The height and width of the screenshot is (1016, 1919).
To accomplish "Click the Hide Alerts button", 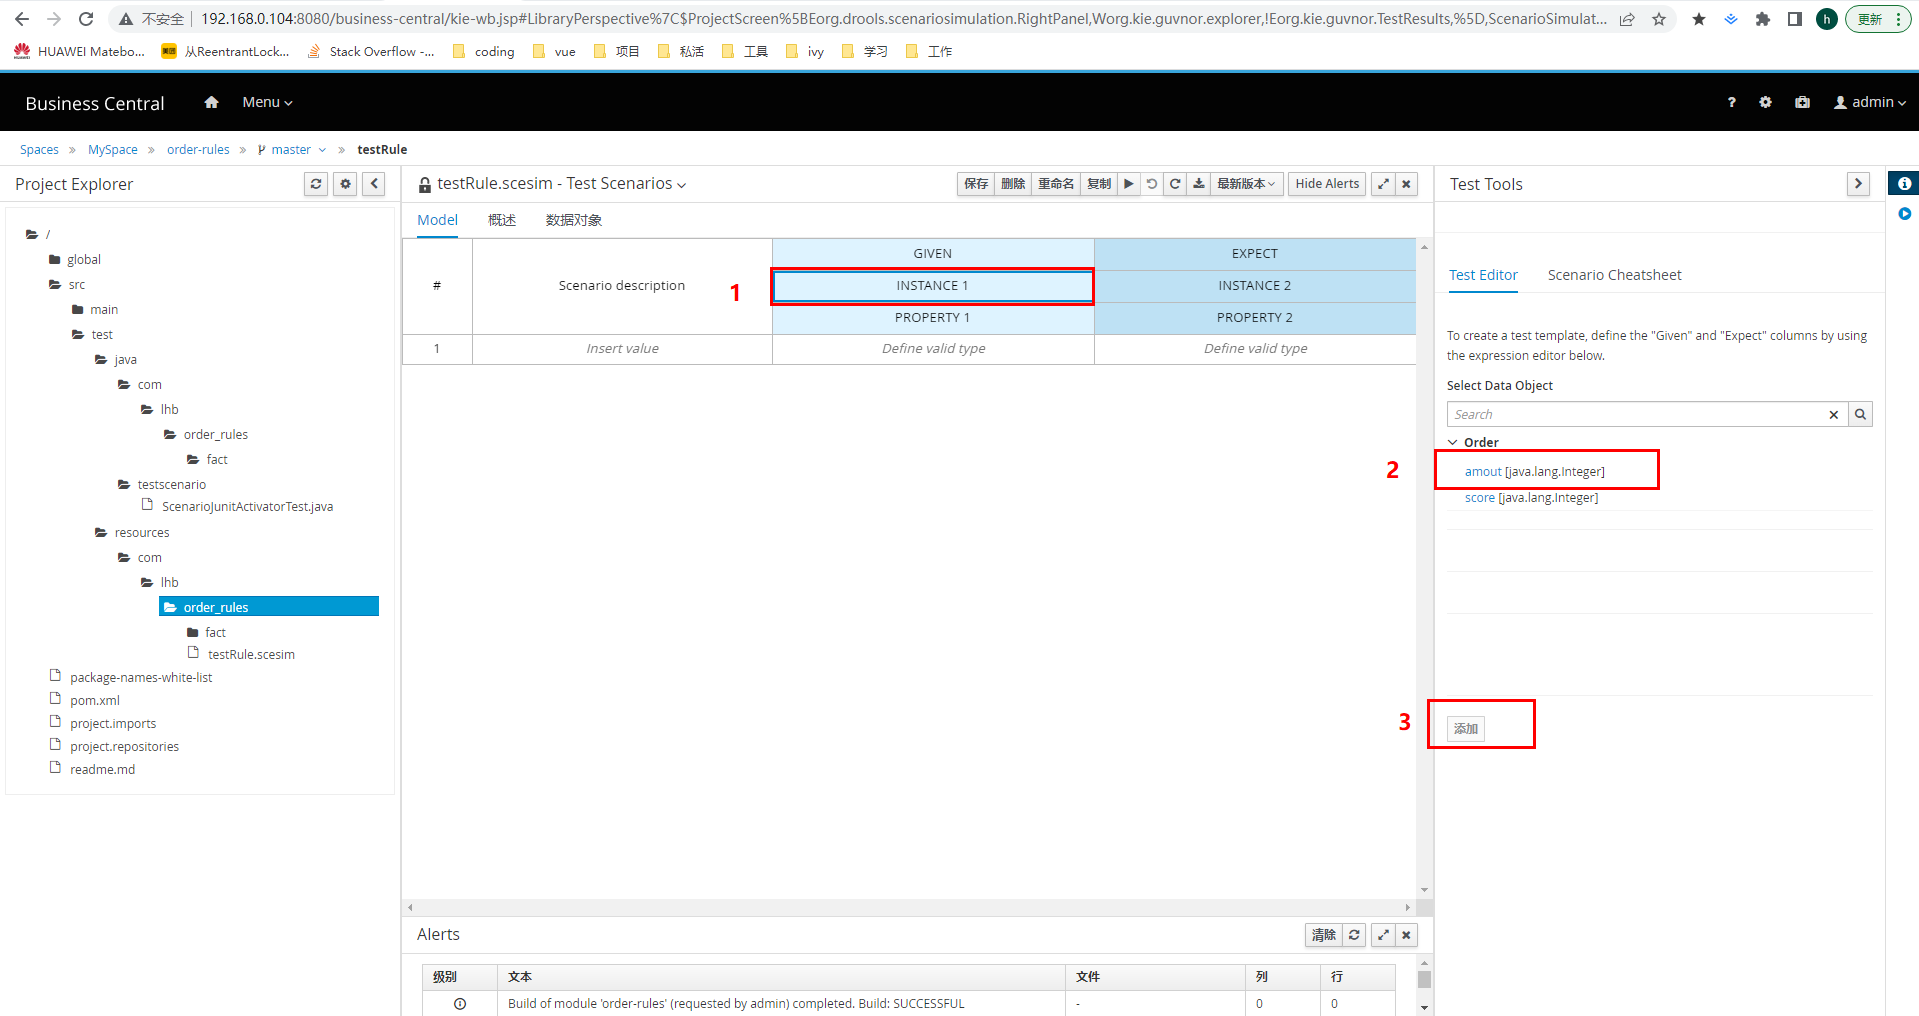I will [x=1326, y=184].
